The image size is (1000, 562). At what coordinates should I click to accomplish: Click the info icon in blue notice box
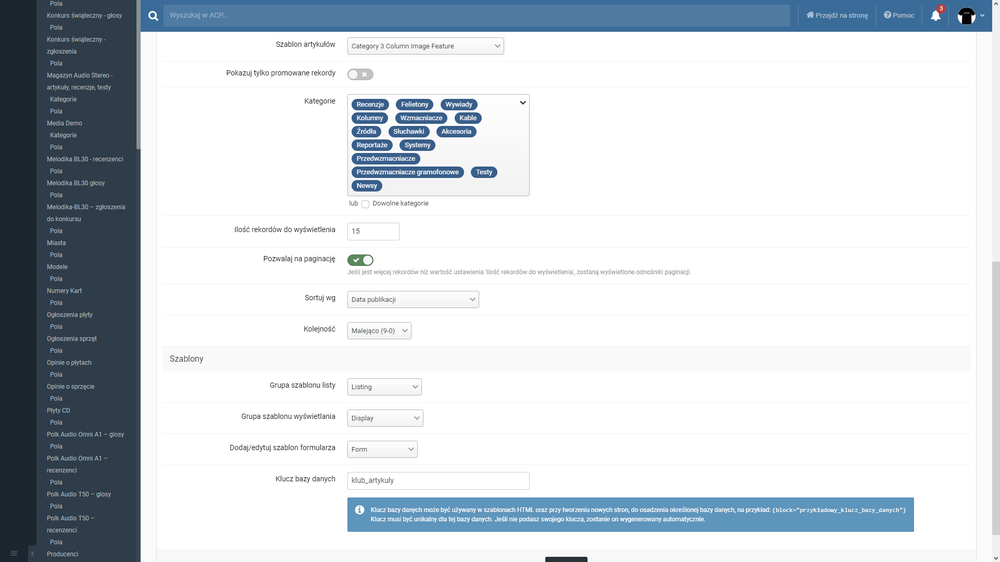click(360, 510)
